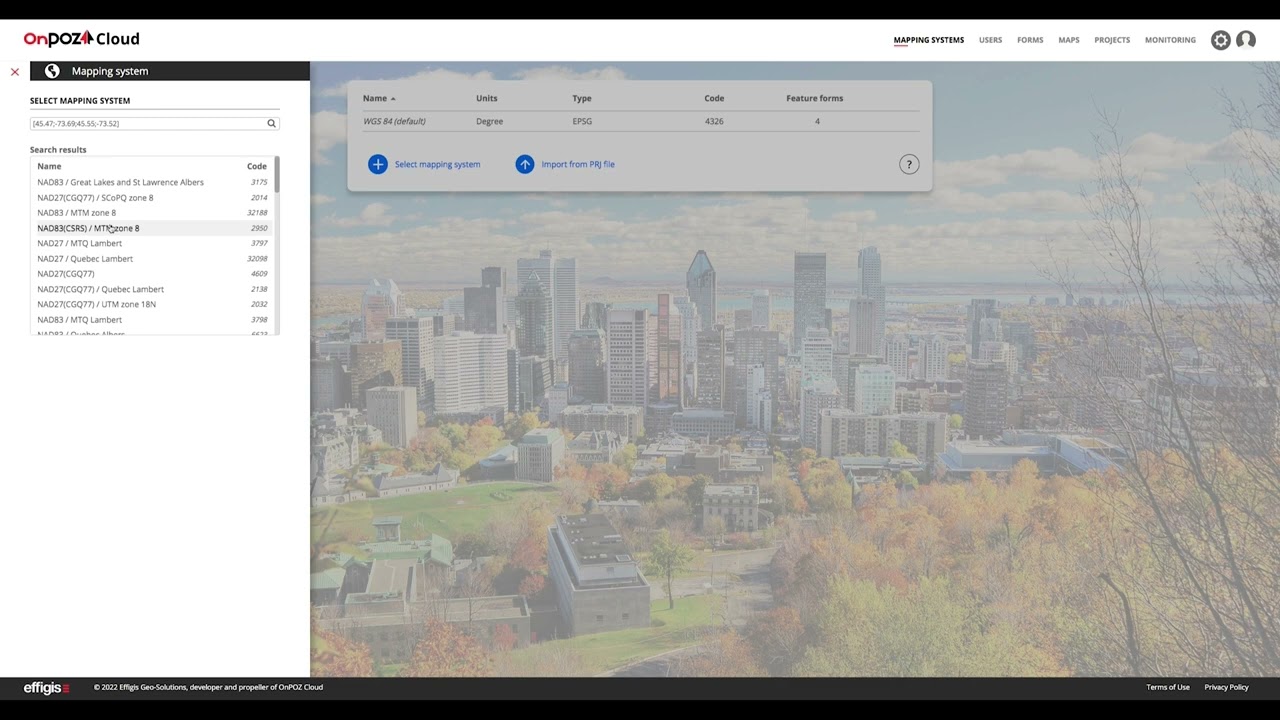Image resolution: width=1280 pixels, height=720 pixels.
Task: Close the Mapping system panel with the X
Action: (x=15, y=72)
